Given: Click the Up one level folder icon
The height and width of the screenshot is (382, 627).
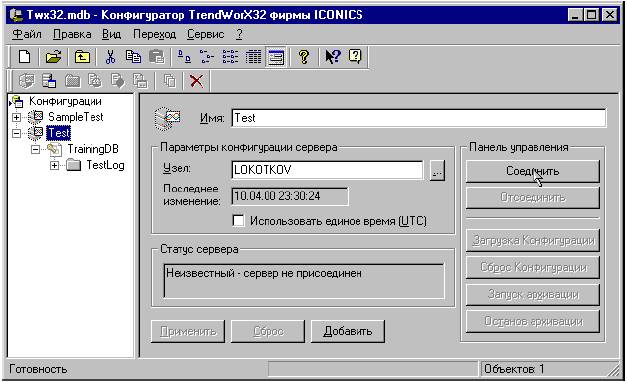Looking at the screenshot, I should (82, 56).
